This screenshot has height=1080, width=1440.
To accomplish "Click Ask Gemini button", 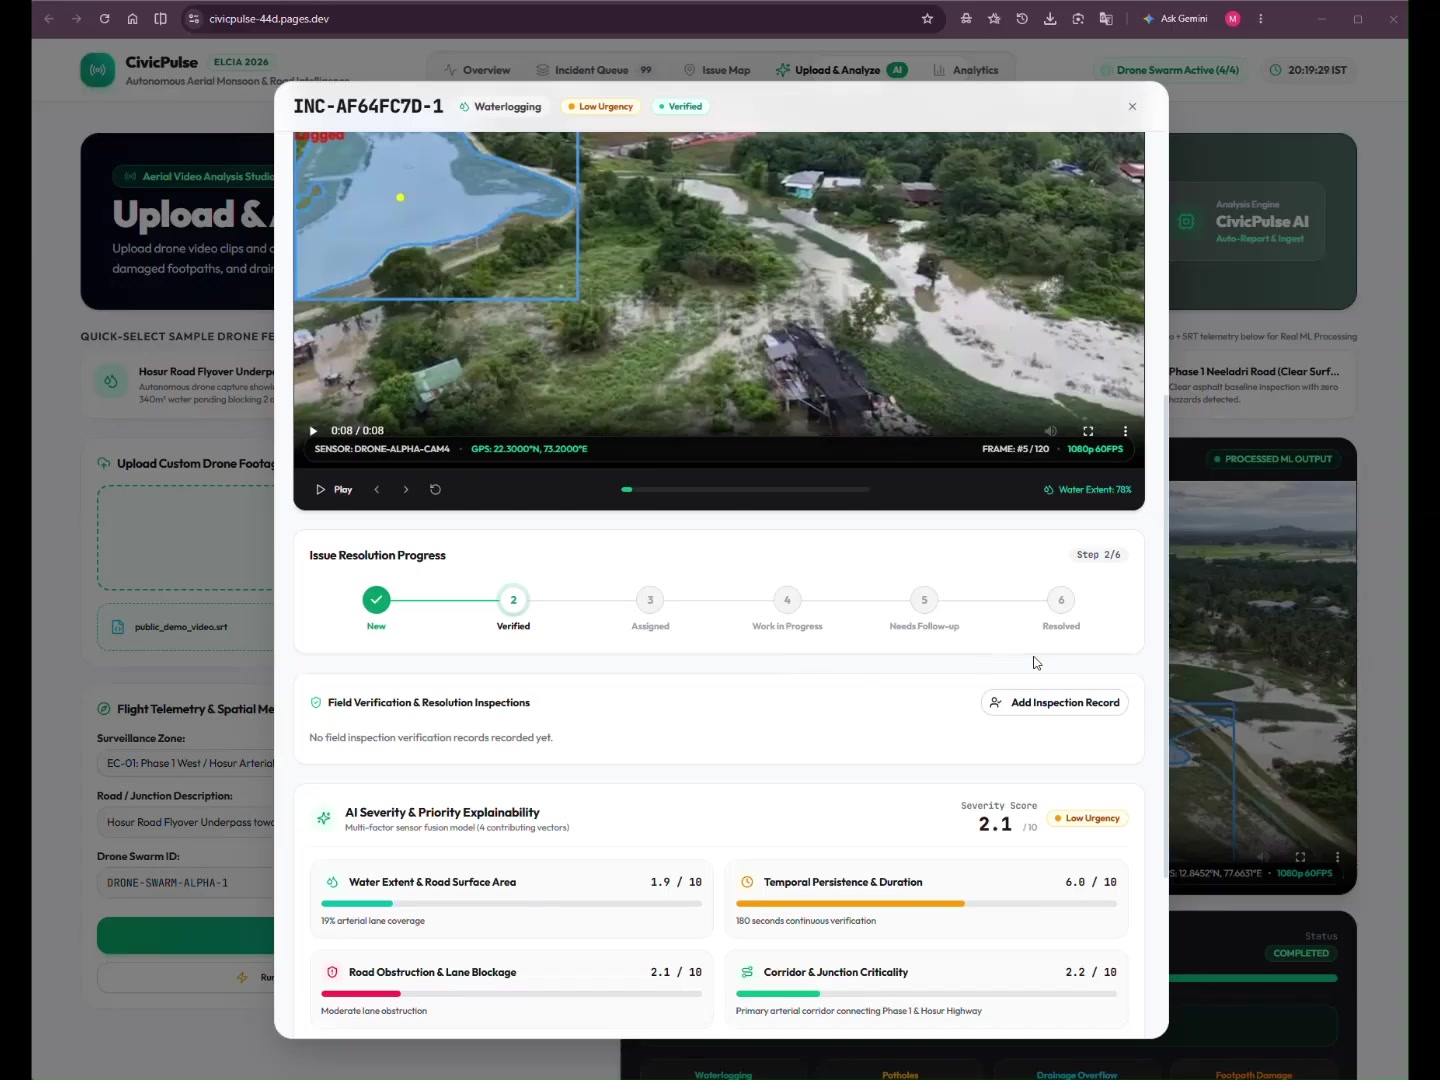I will 1176,18.
